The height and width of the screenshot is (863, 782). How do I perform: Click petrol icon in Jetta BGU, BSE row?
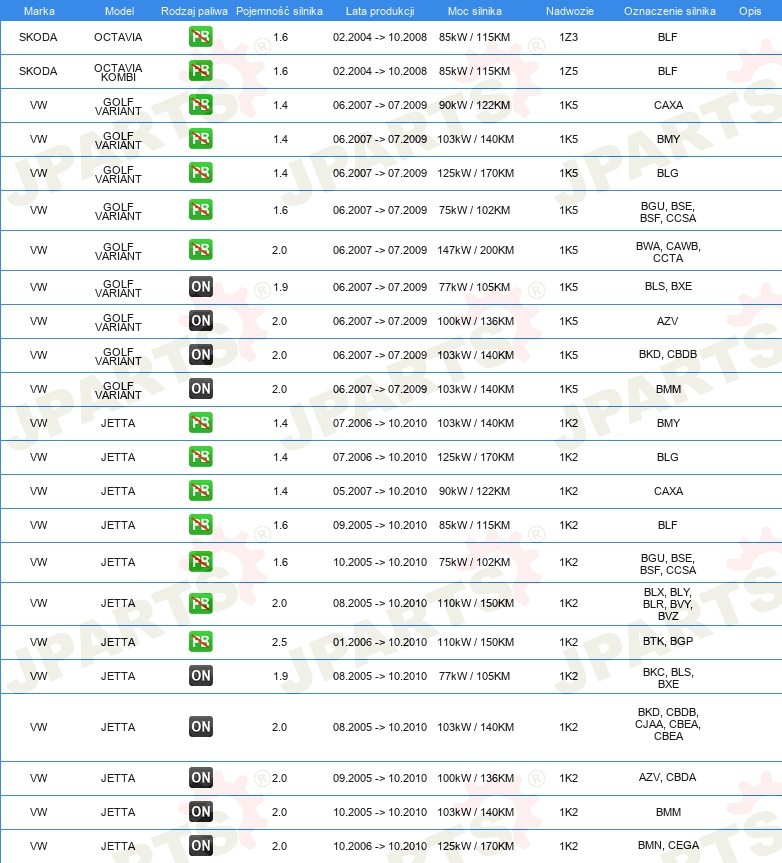[x=200, y=562]
